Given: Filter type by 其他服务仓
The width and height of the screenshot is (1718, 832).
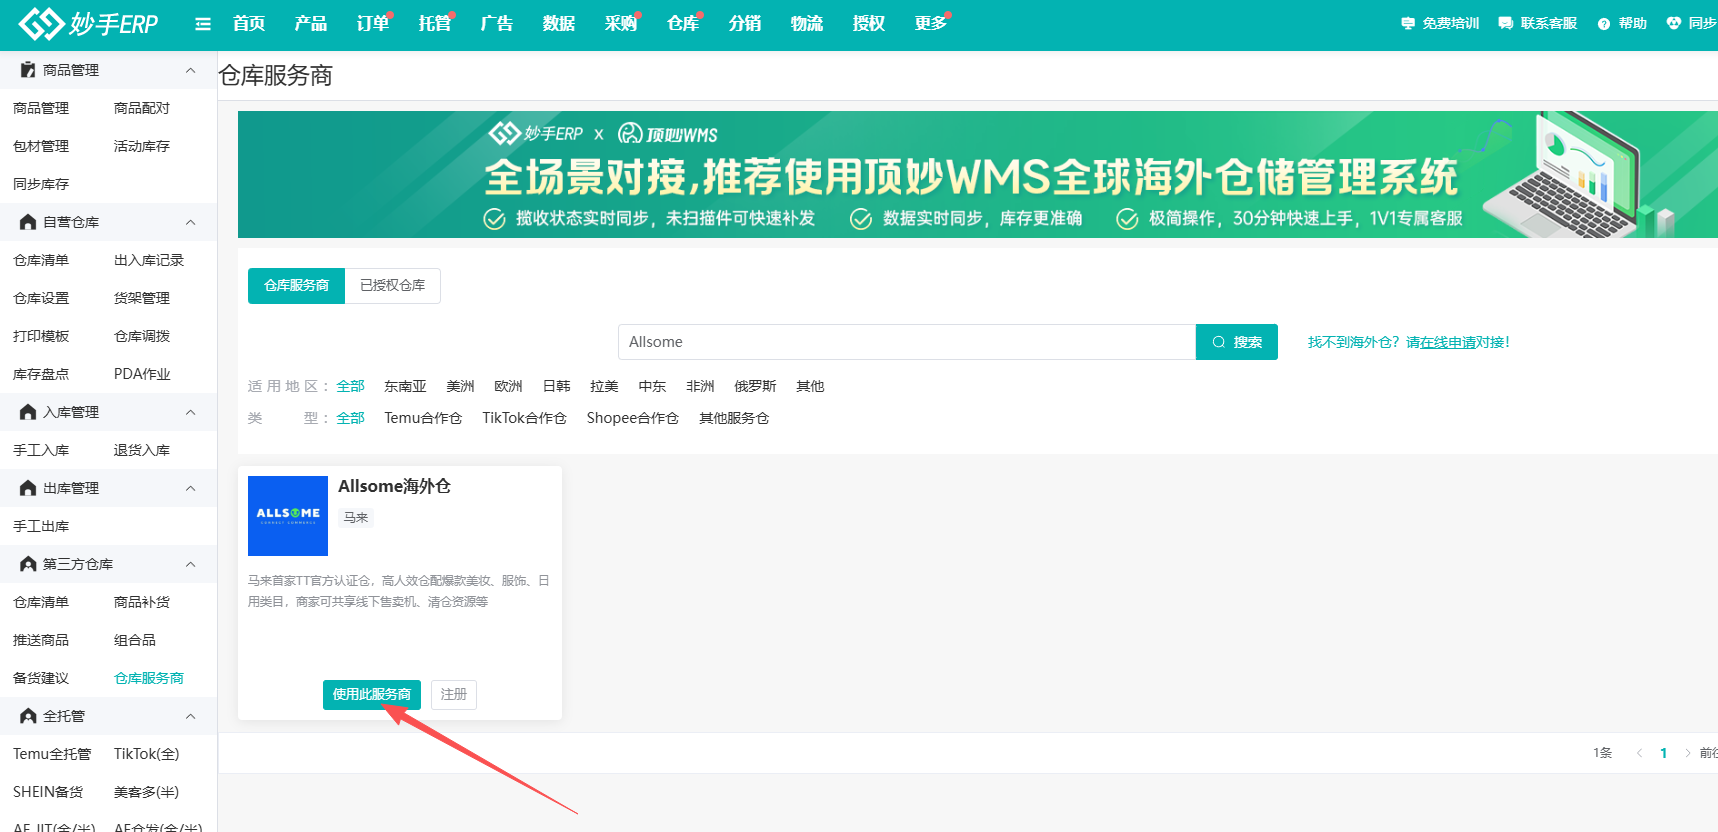Looking at the screenshot, I should tap(734, 418).
